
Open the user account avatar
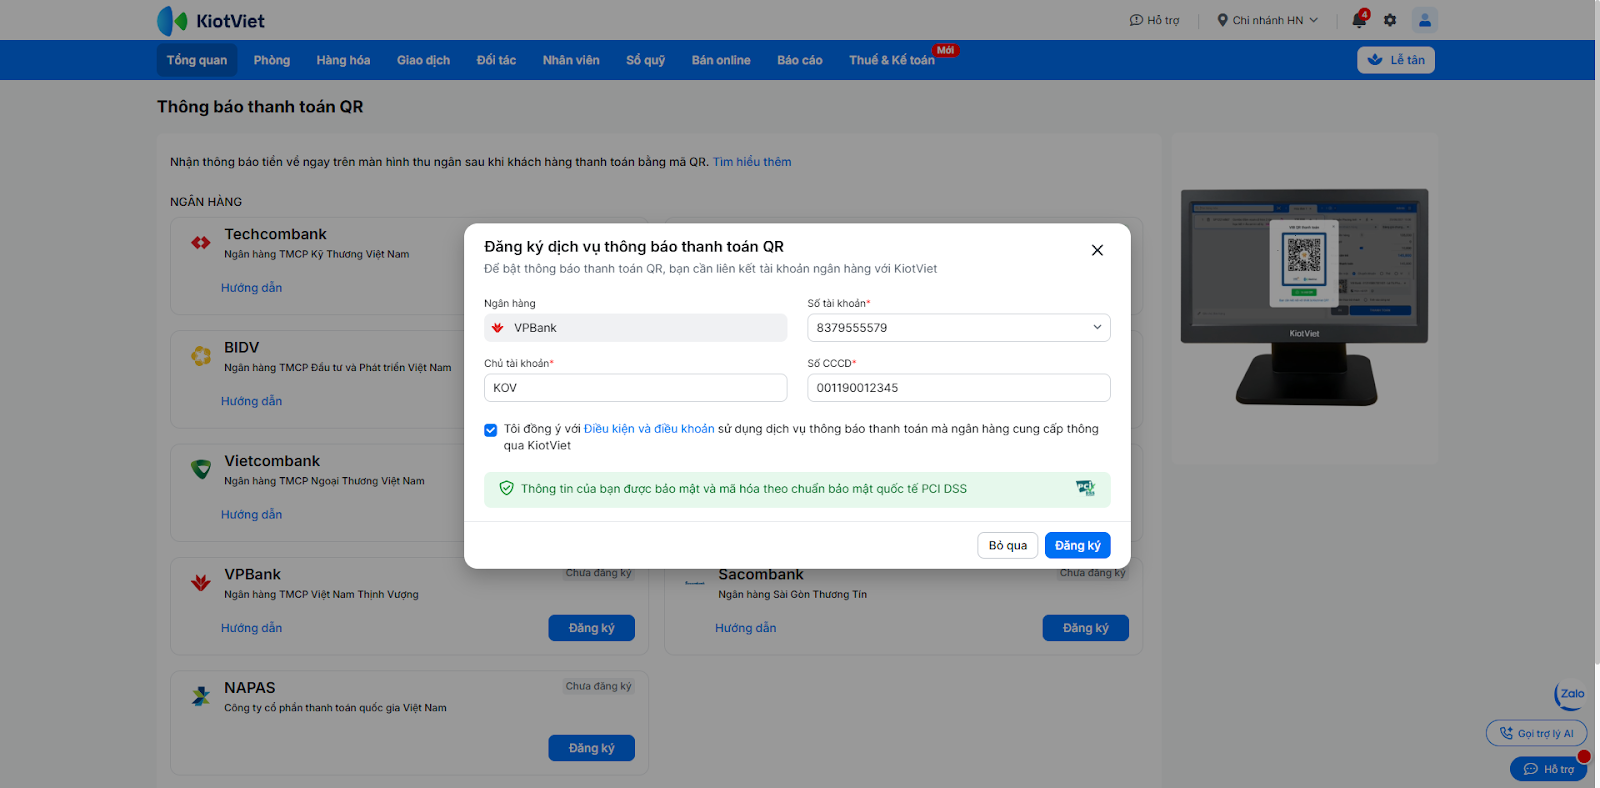pos(1425,20)
